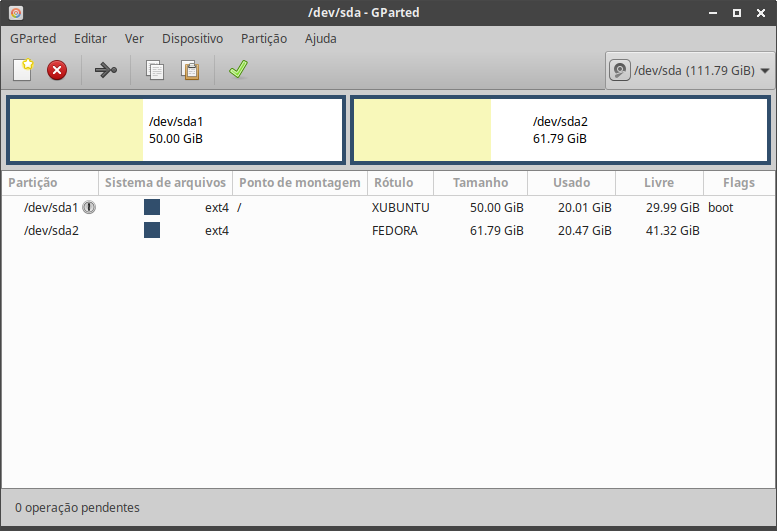Open the Editar menu
Viewport: 777px width, 531px height.
90,39
